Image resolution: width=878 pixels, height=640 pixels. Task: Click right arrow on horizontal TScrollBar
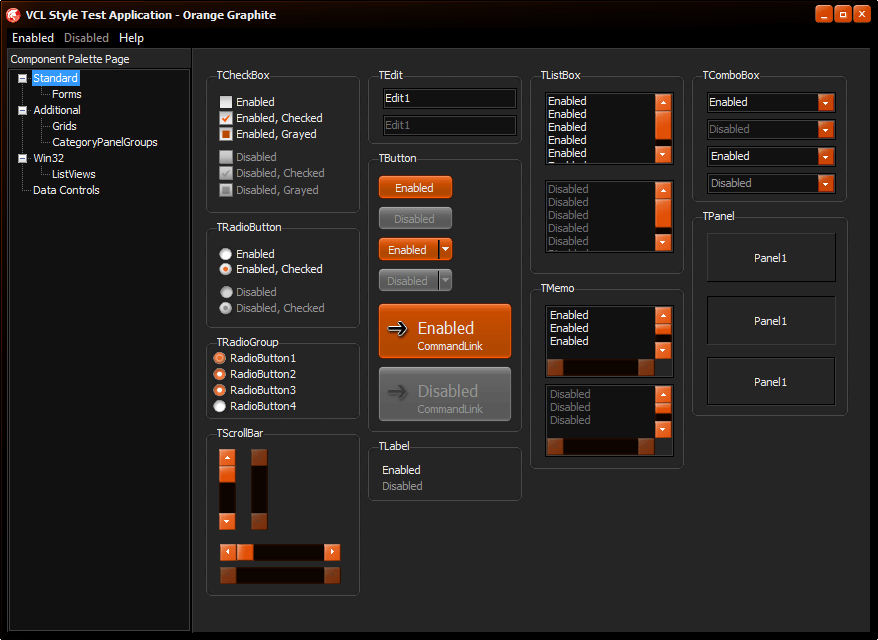click(x=332, y=552)
